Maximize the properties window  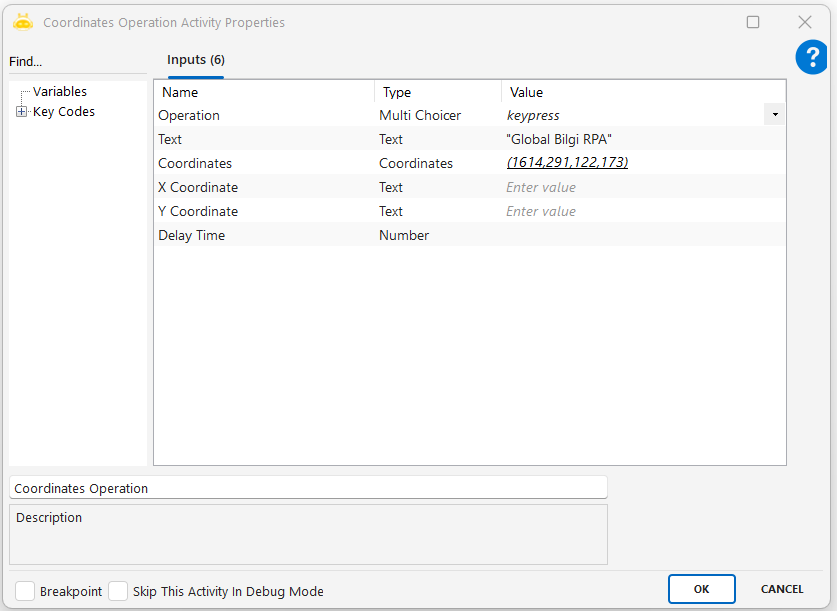(753, 22)
